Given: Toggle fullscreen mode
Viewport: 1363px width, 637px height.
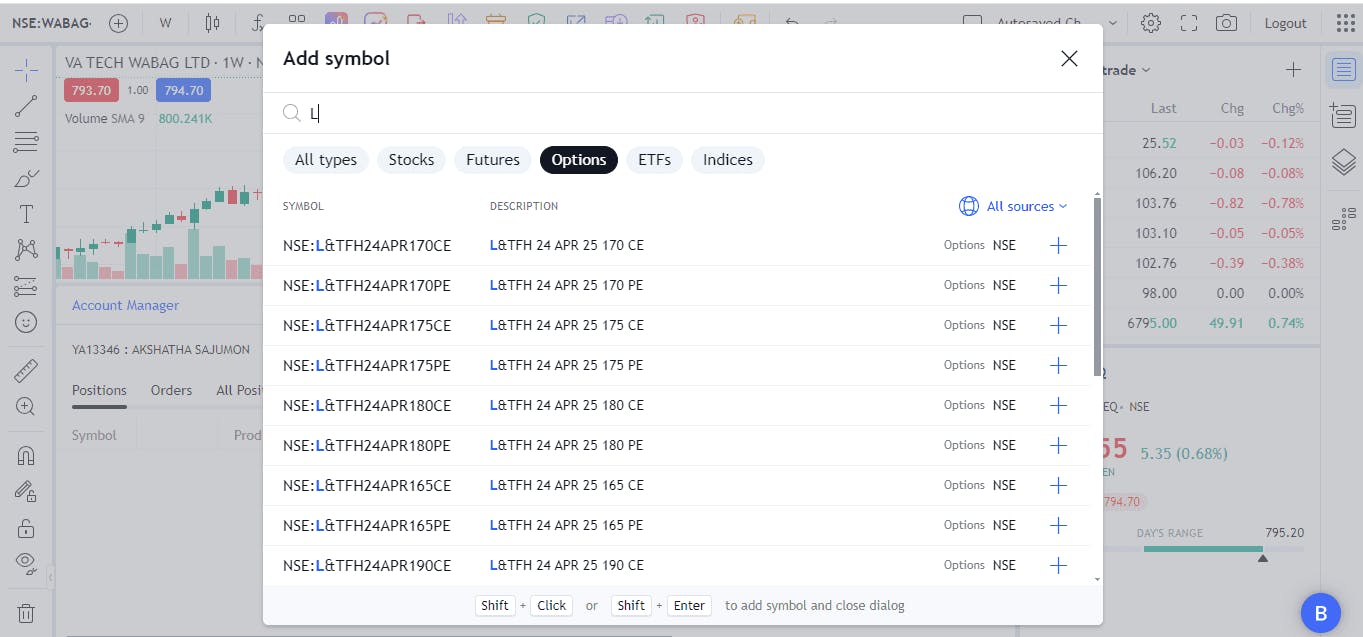Looking at the screenshot, I should point(1189,23).
